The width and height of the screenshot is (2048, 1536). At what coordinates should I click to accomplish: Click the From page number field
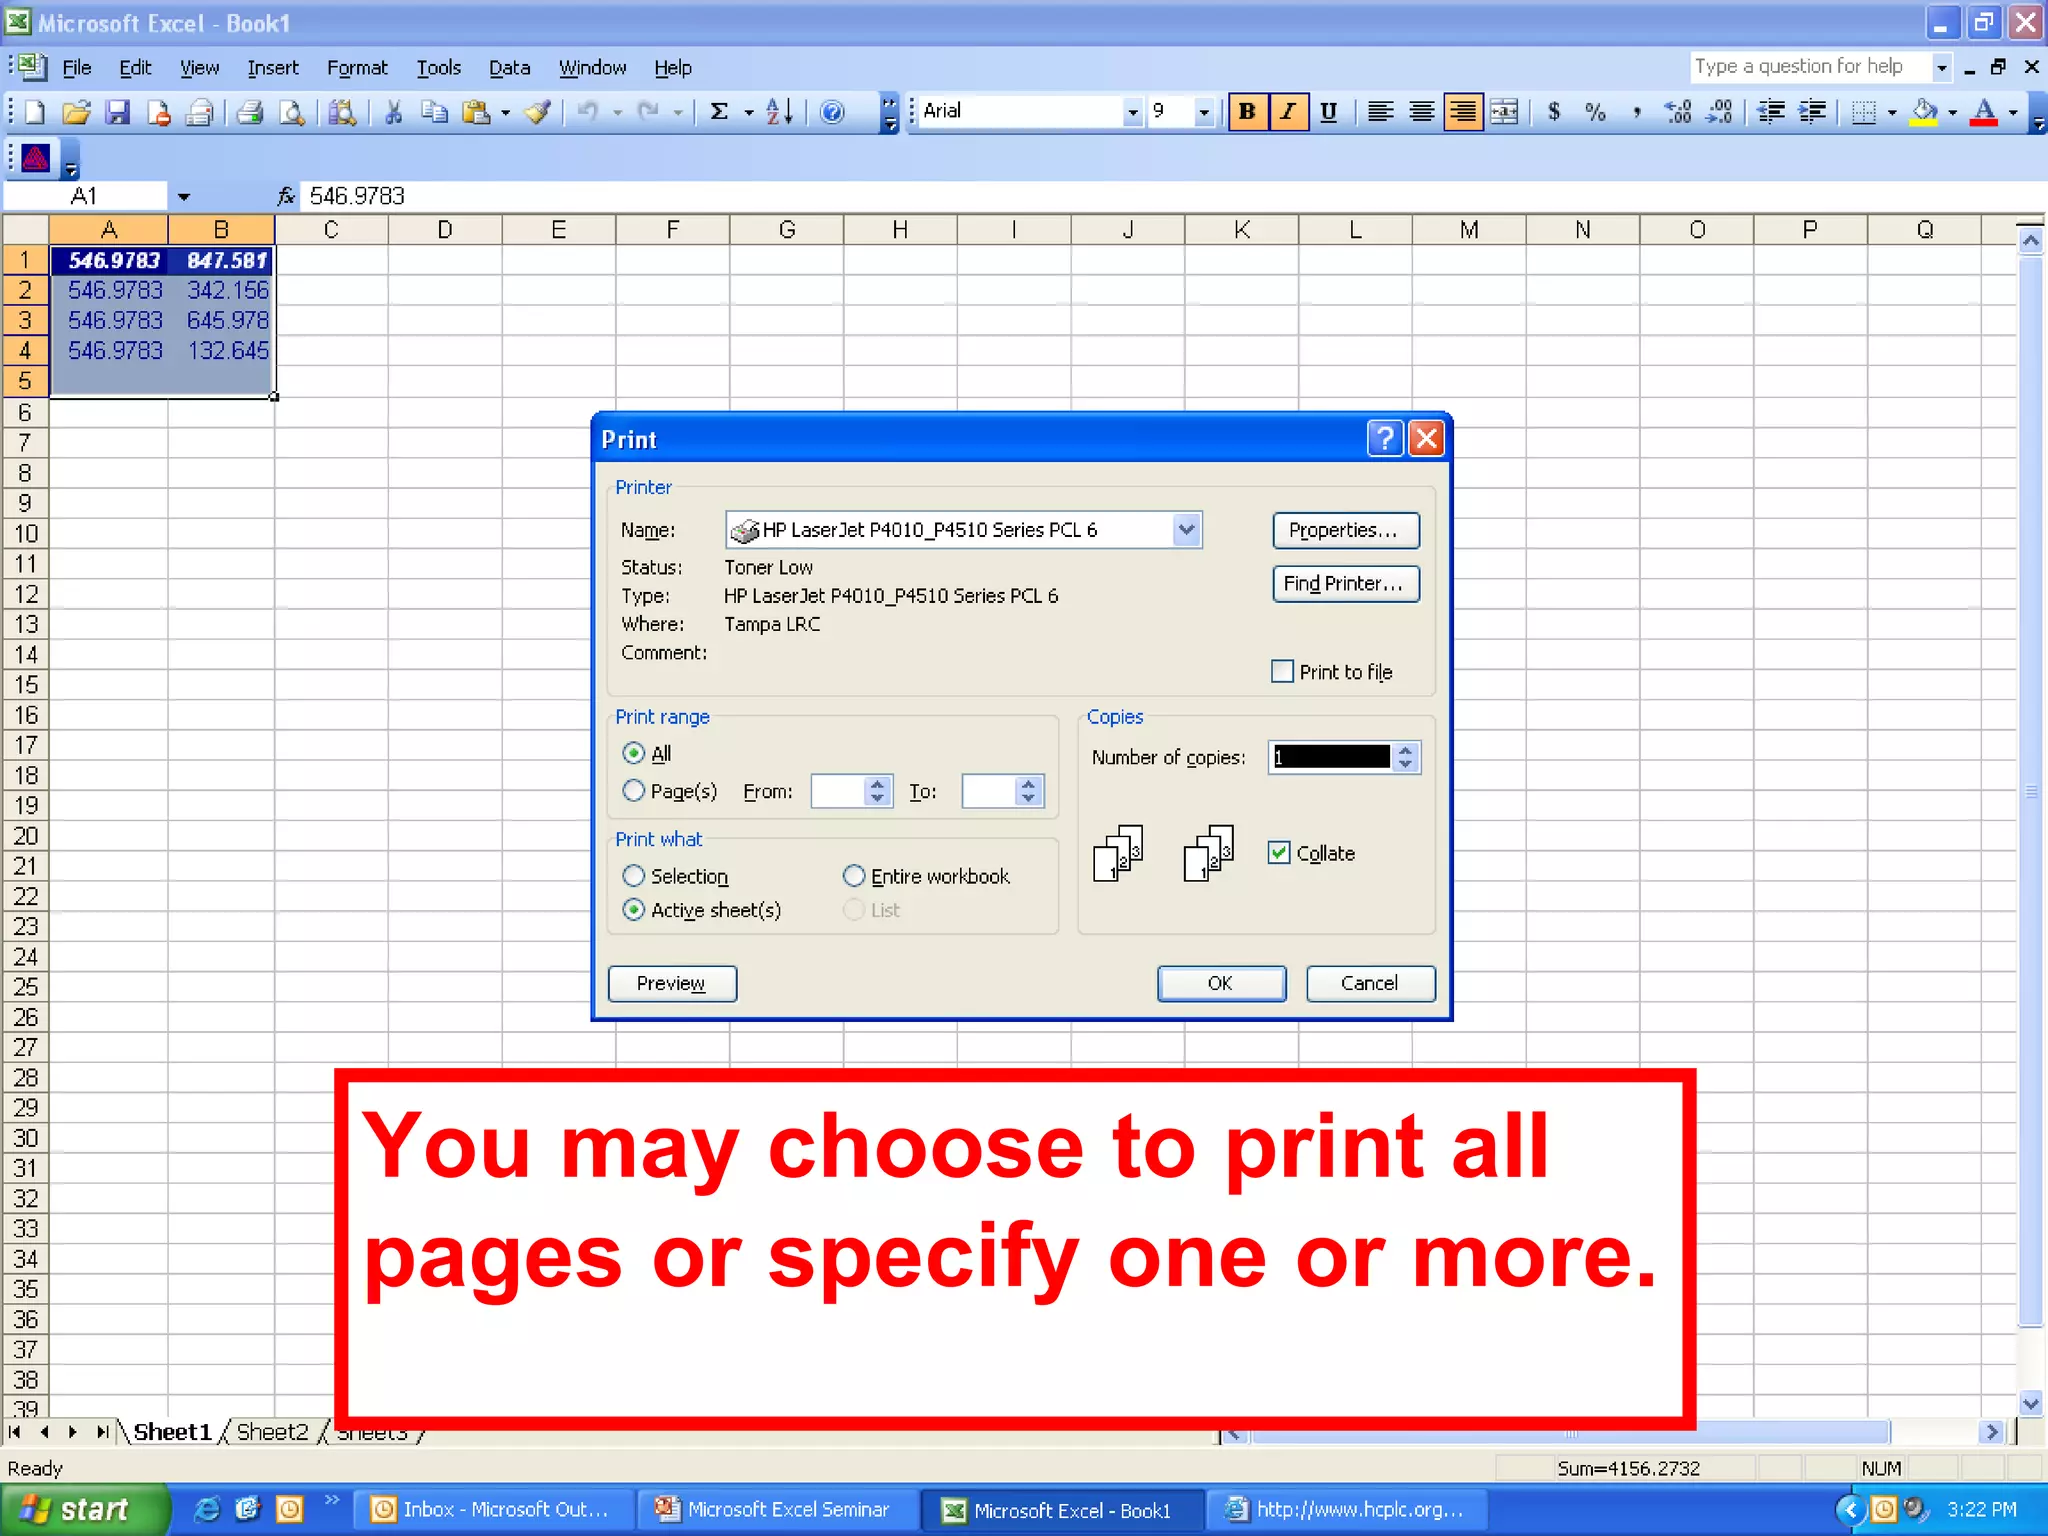pyautogui.click(x=839, y=791)
